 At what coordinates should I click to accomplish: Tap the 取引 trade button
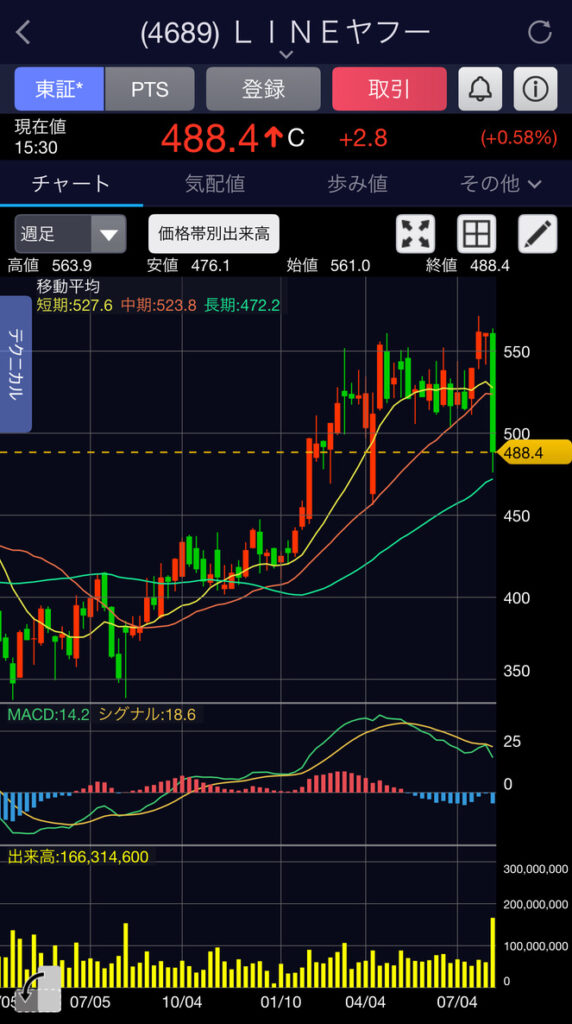click(390, 89)
